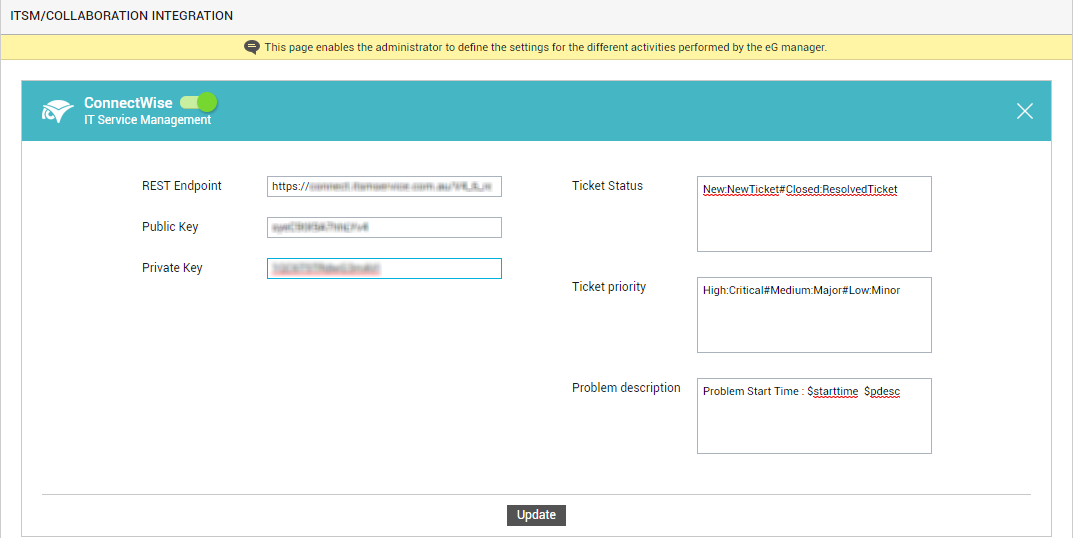The height and width of the screenshot is (538, 1073).
Task: Click the Update button
Action: [536, 515]
